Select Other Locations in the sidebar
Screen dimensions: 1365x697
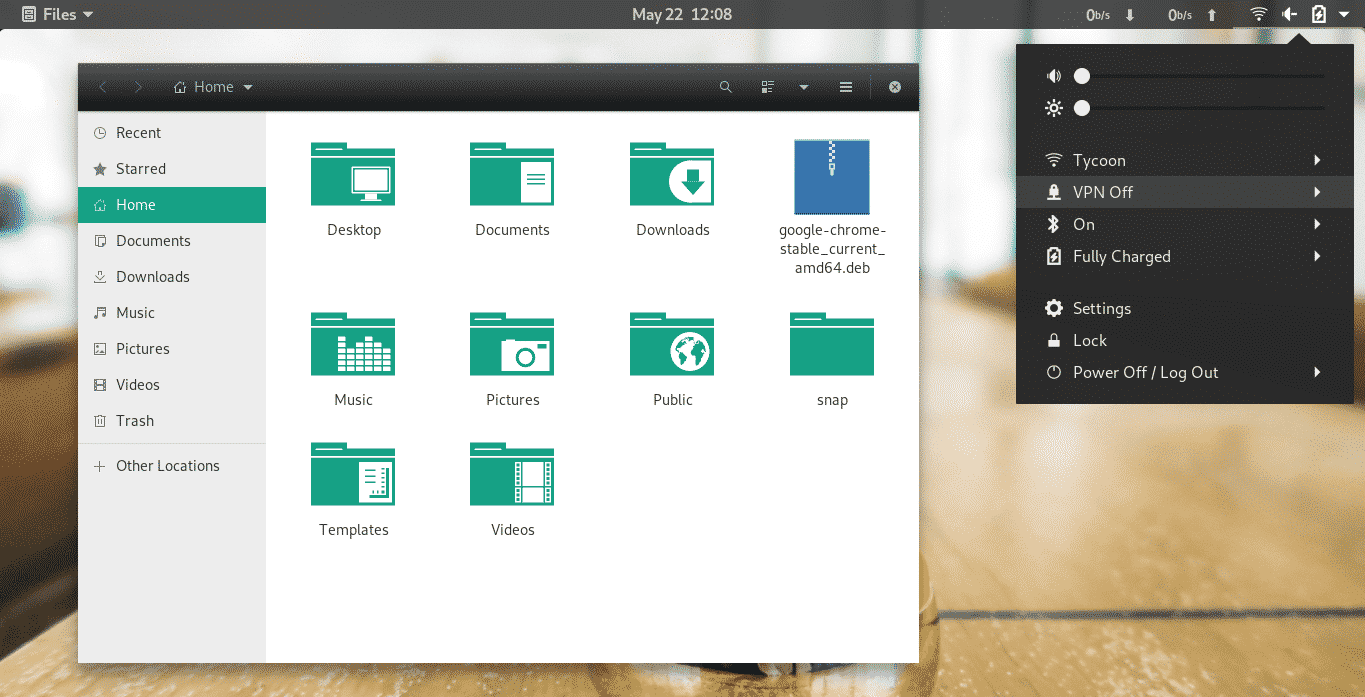(167, 465)
